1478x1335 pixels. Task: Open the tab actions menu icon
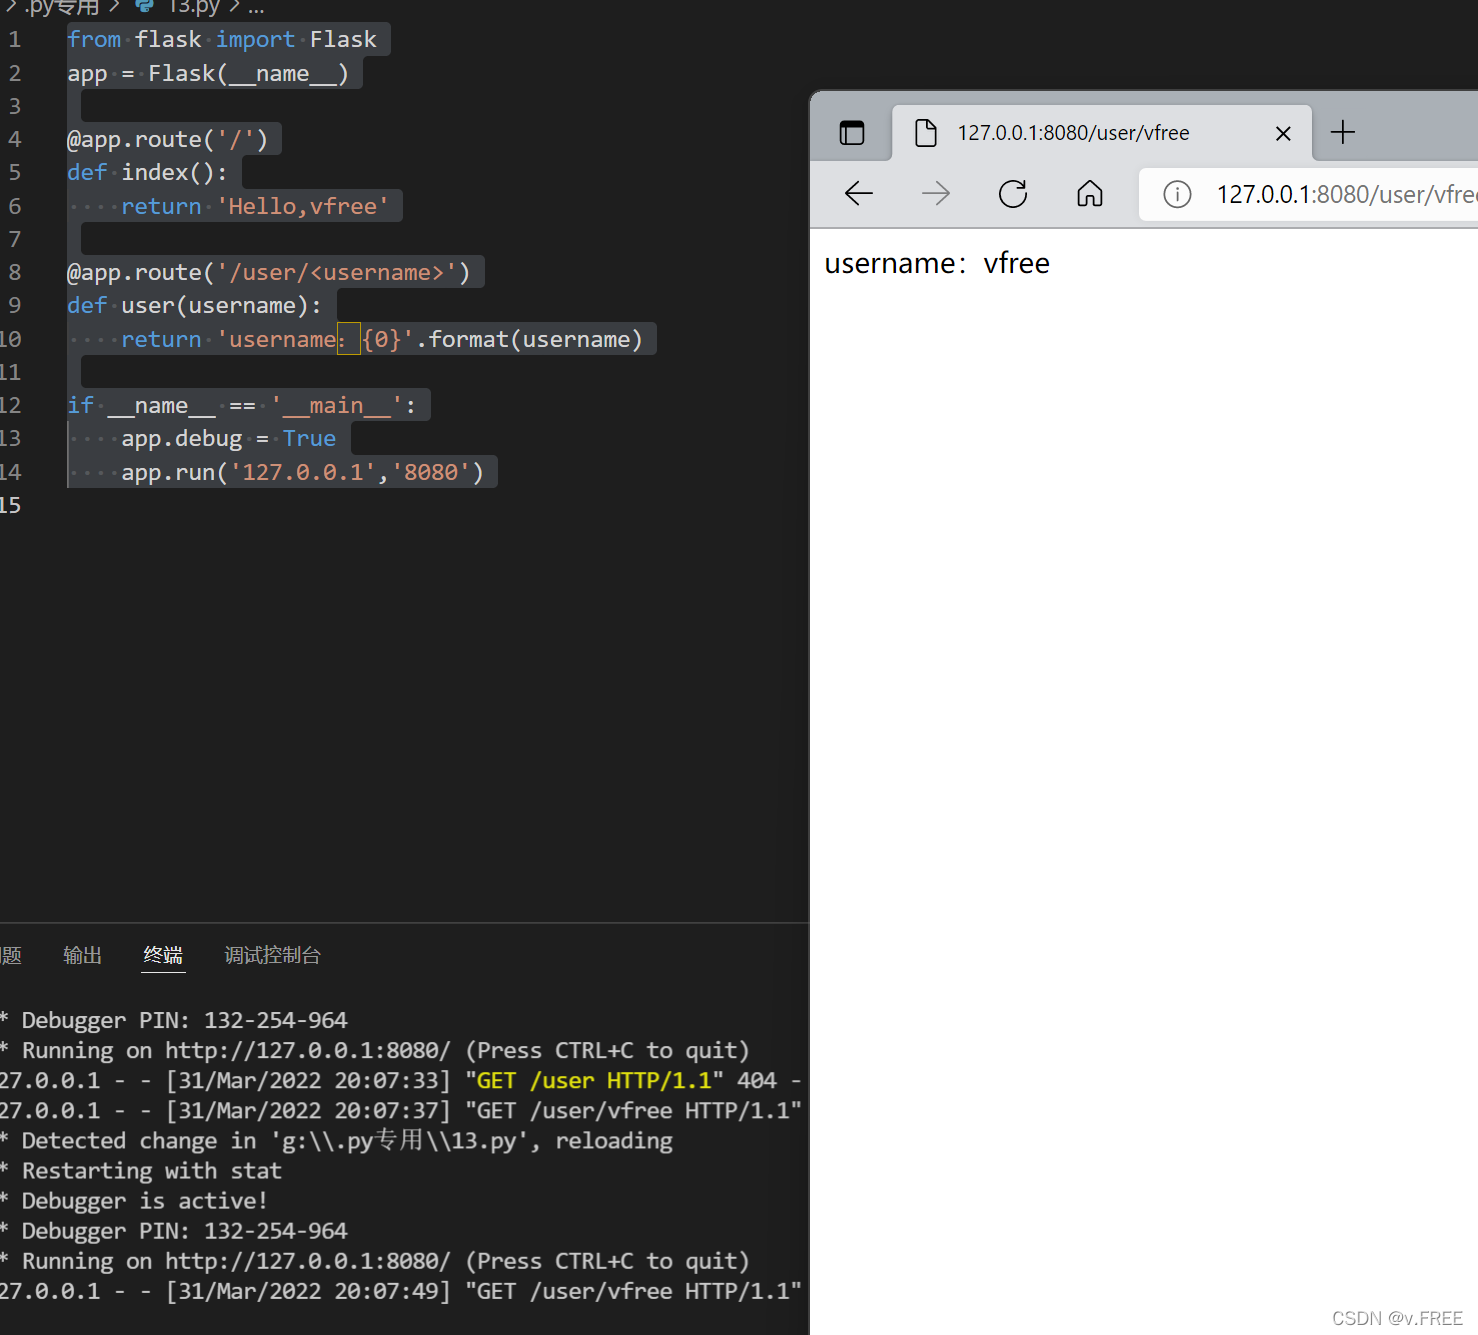852,133
